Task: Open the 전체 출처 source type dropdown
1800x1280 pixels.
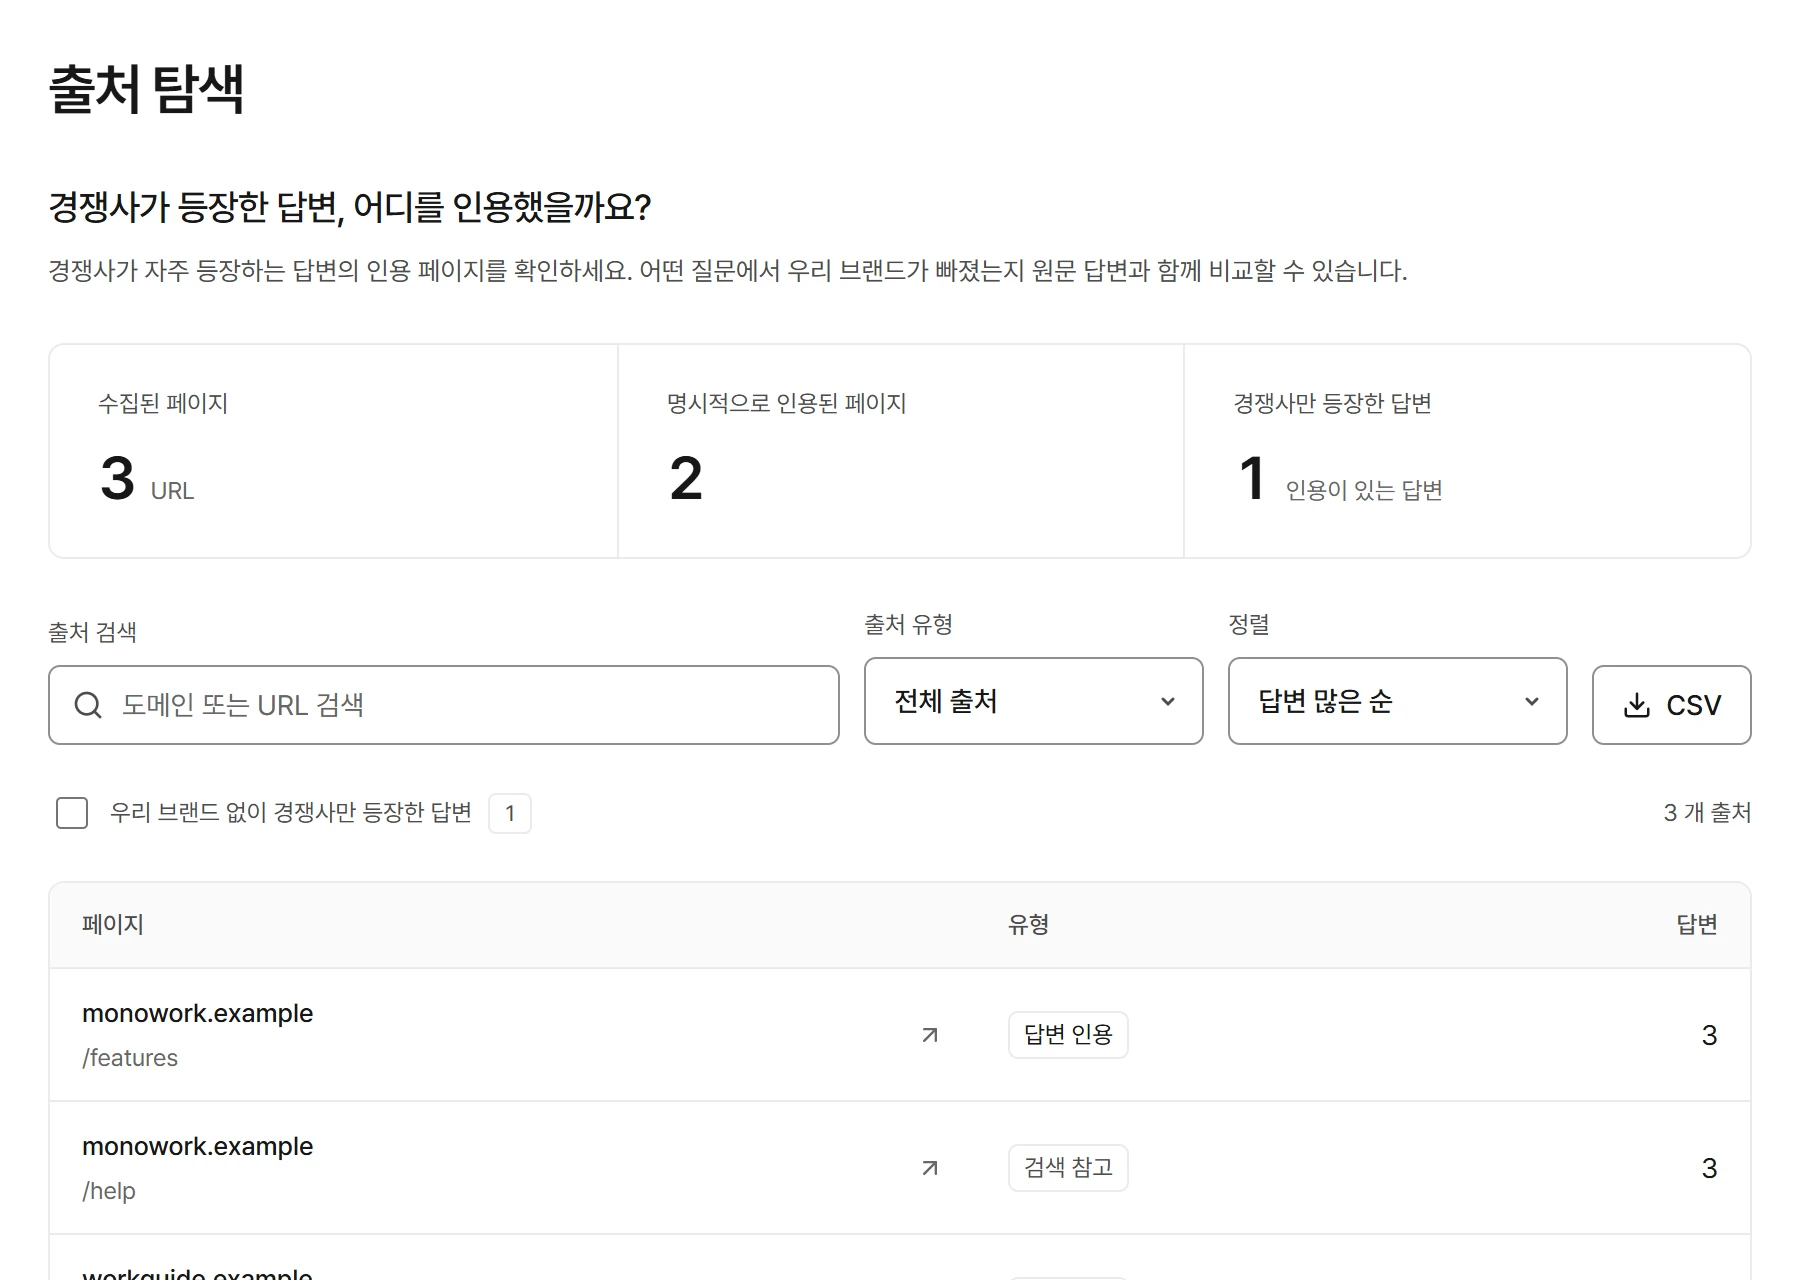Action: click(1033, 701)
